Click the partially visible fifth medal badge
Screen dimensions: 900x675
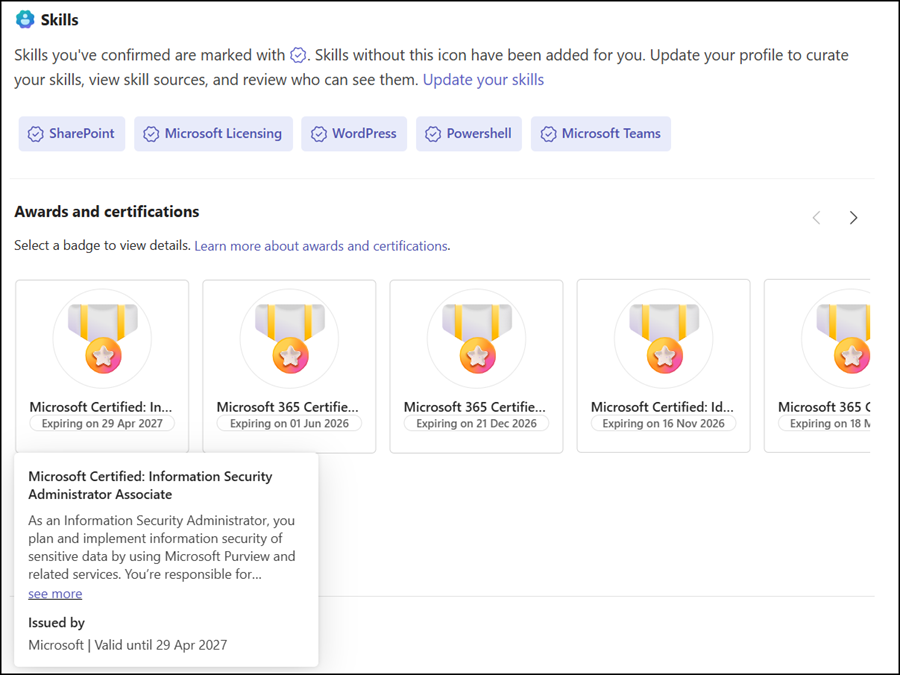[836, 339]
